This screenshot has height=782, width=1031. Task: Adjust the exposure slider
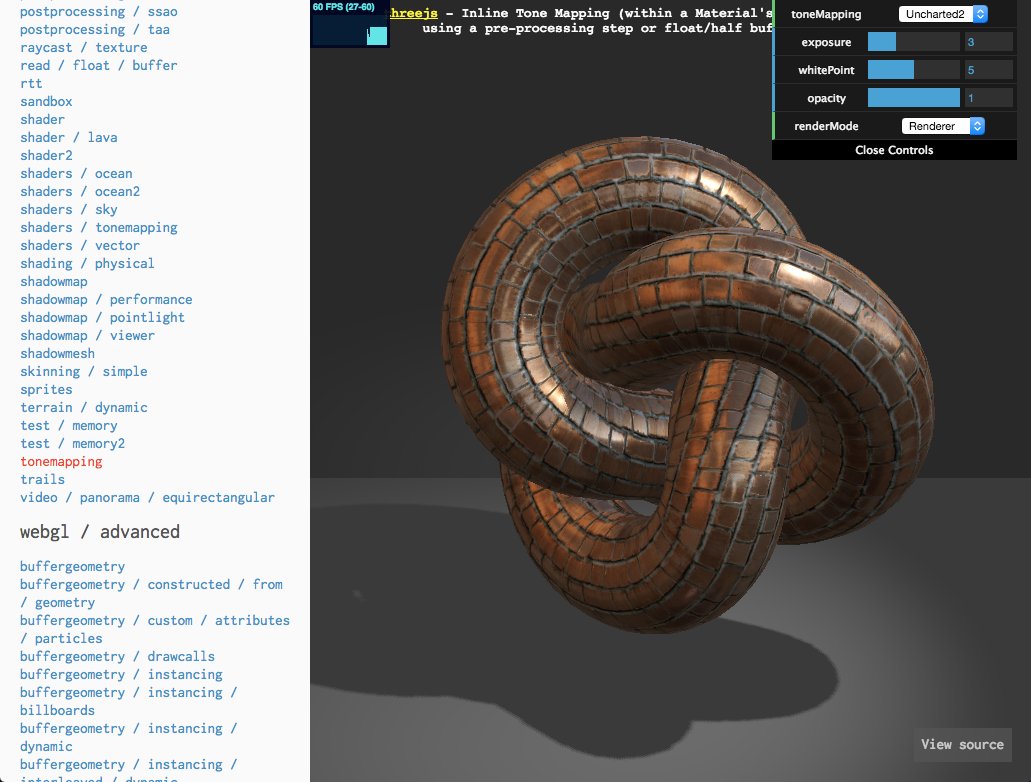point(913,42)
